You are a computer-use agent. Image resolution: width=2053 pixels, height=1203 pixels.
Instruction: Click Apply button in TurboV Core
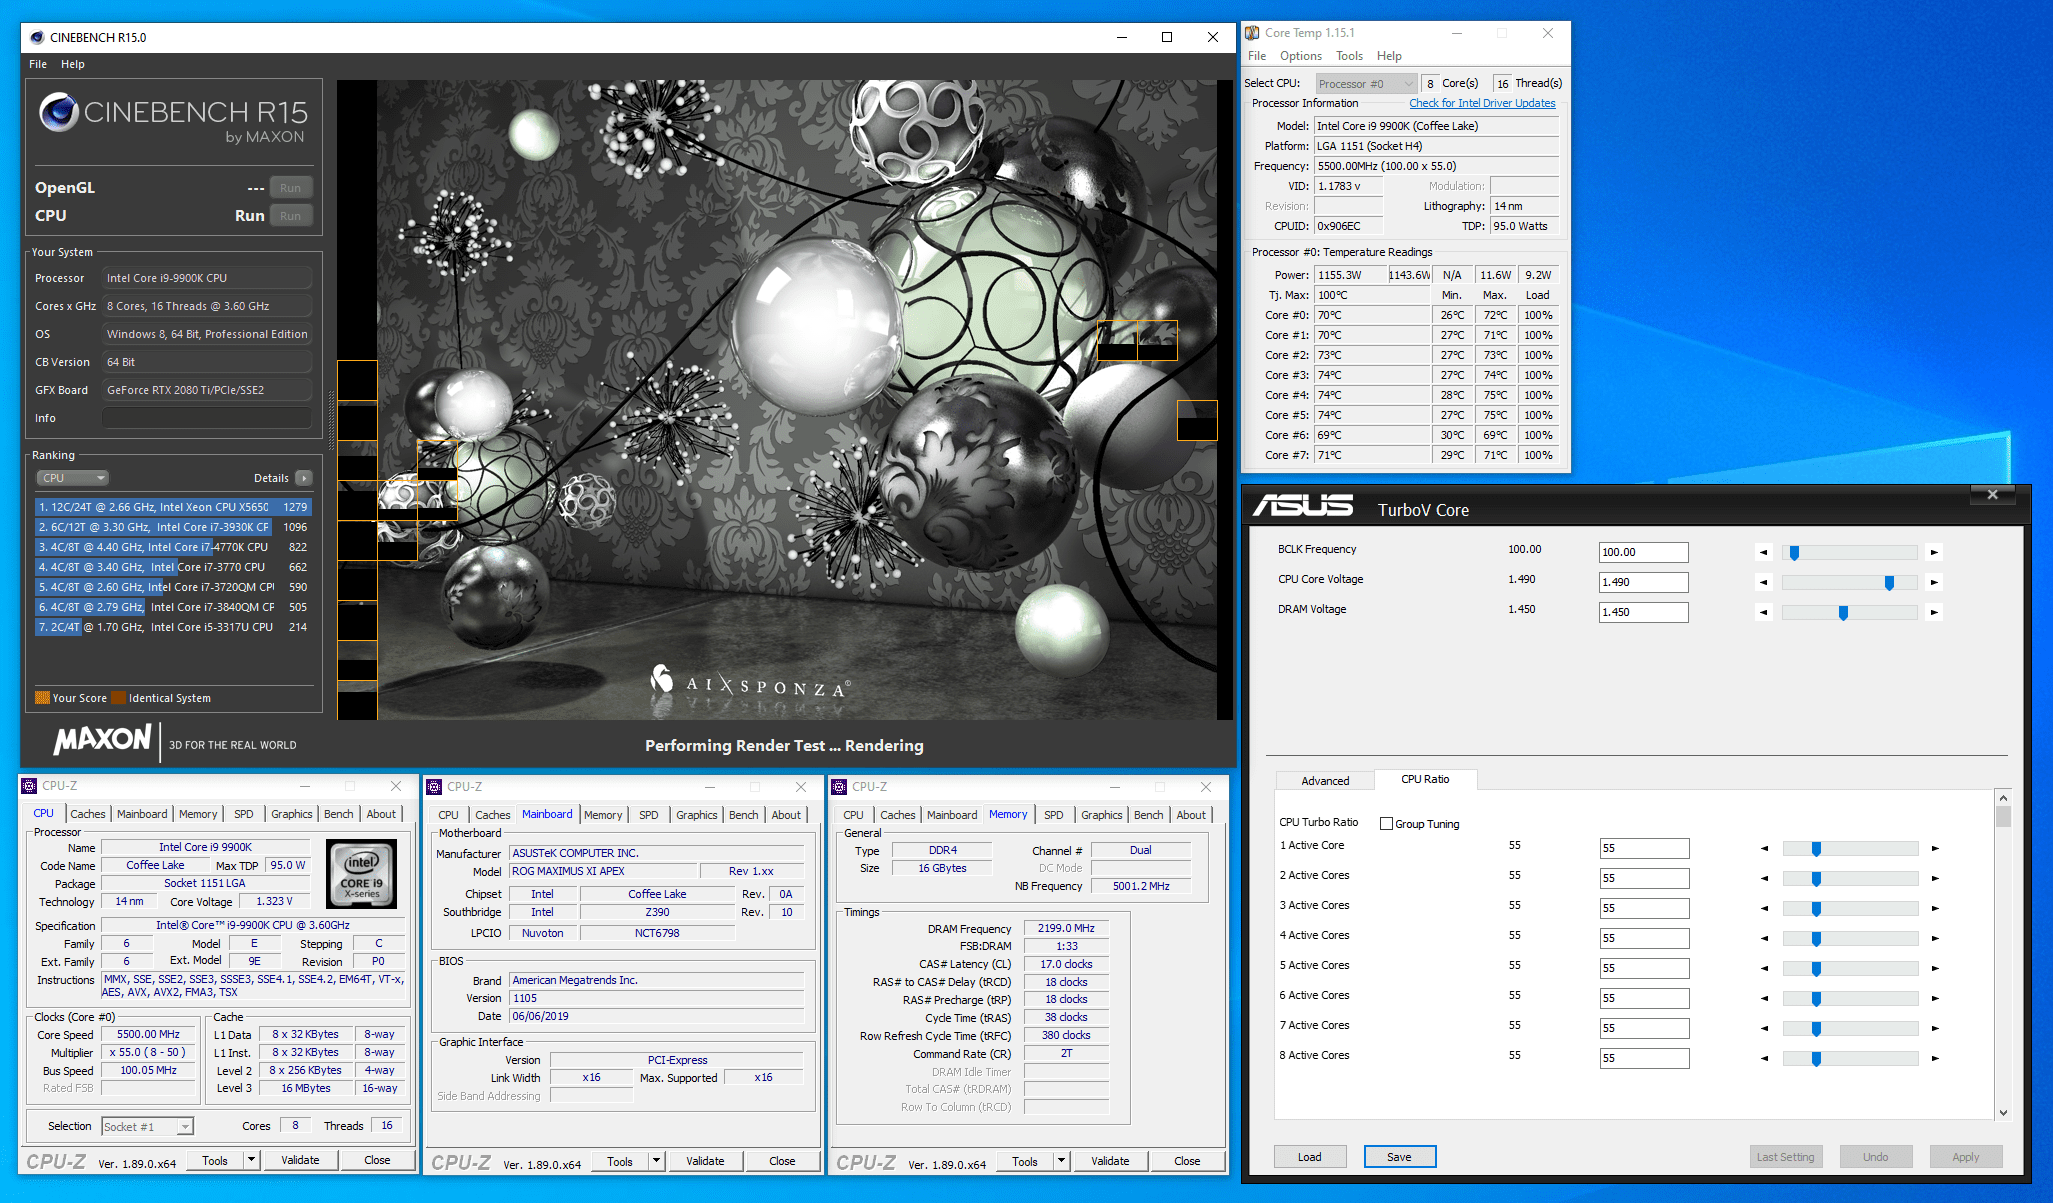[x=1966, y=1157]
